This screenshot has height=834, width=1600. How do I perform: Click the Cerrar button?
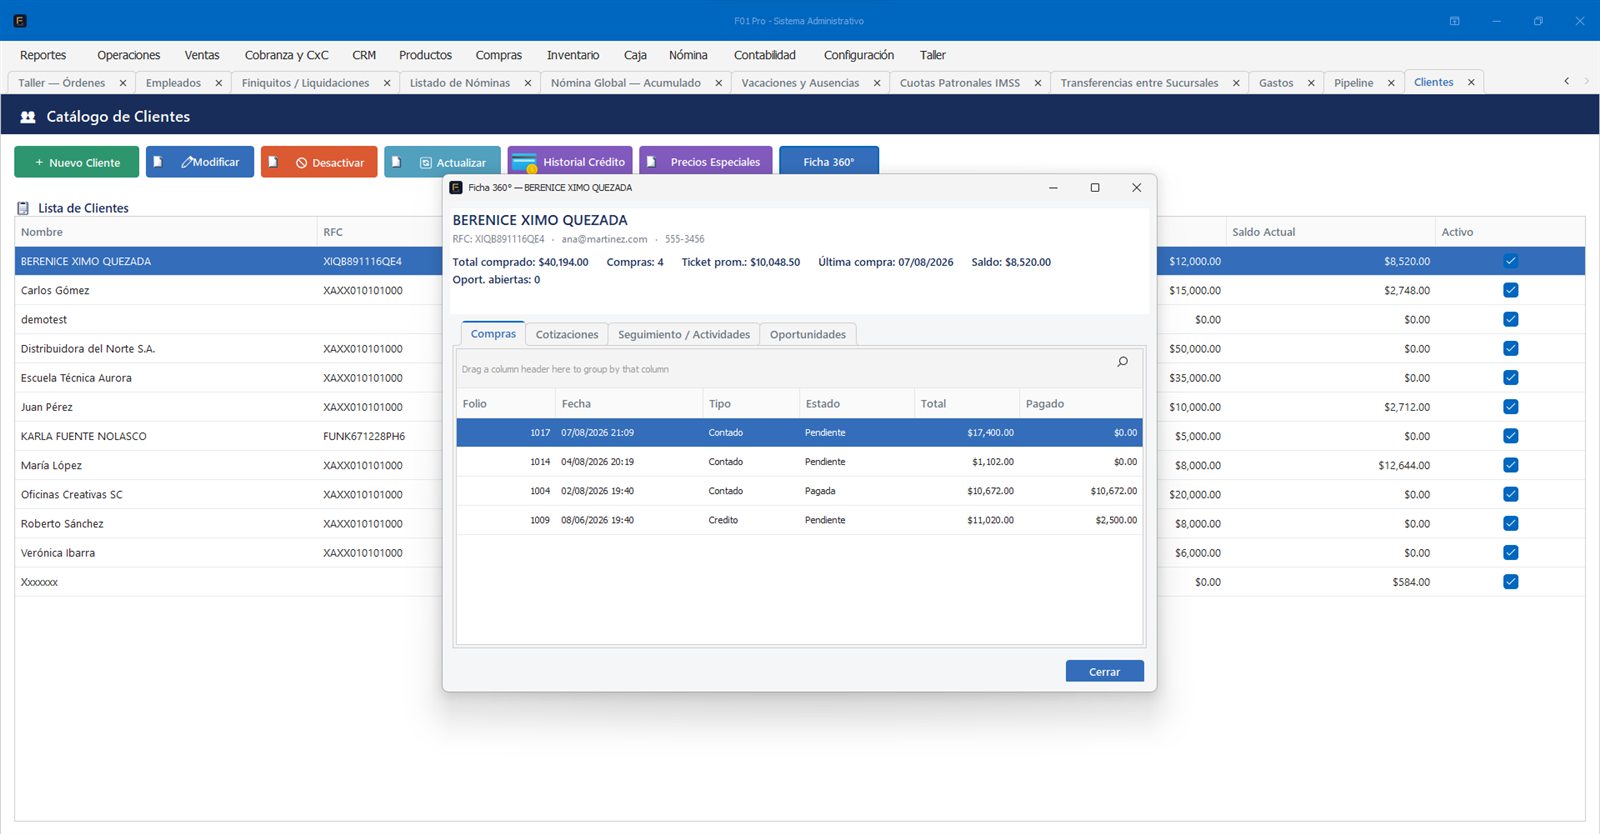coord(1104,672)
